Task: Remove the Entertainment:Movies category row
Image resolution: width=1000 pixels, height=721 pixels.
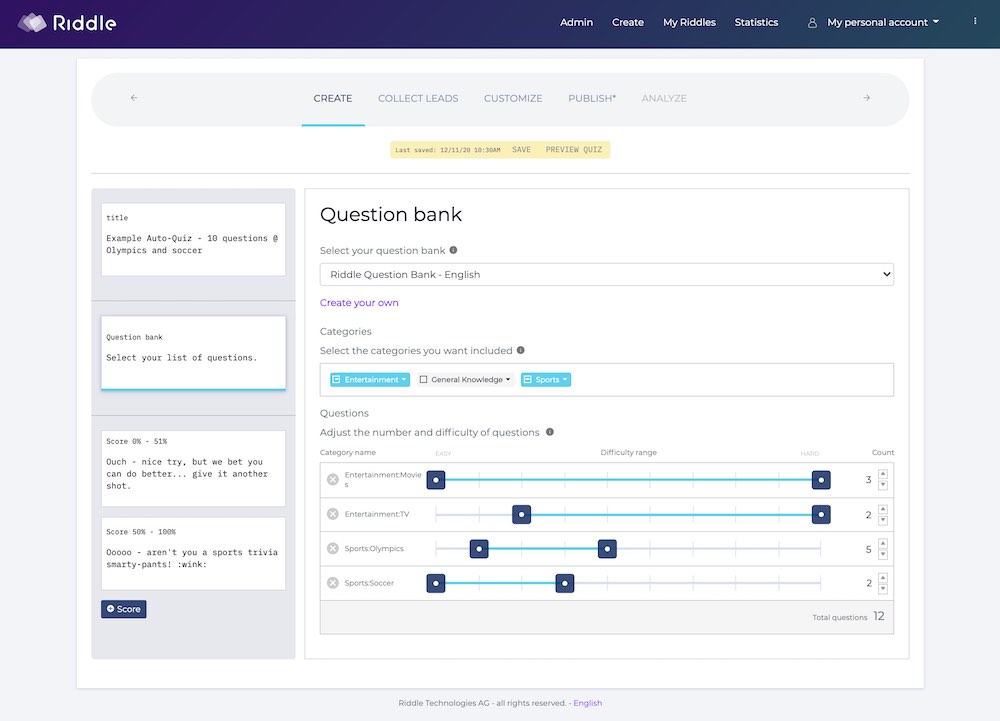Action: point(332,479)
